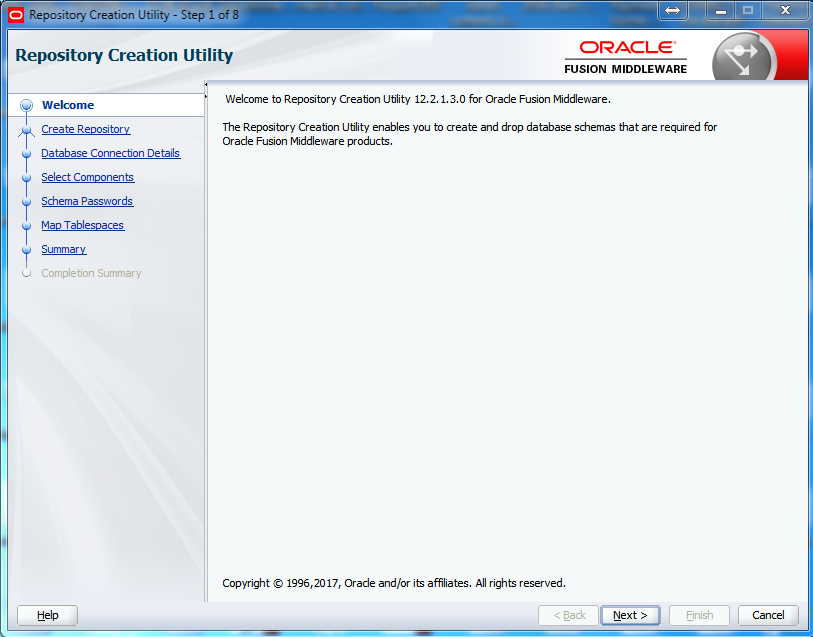
Task: Close the window with the X button
Action: [785, 10]
